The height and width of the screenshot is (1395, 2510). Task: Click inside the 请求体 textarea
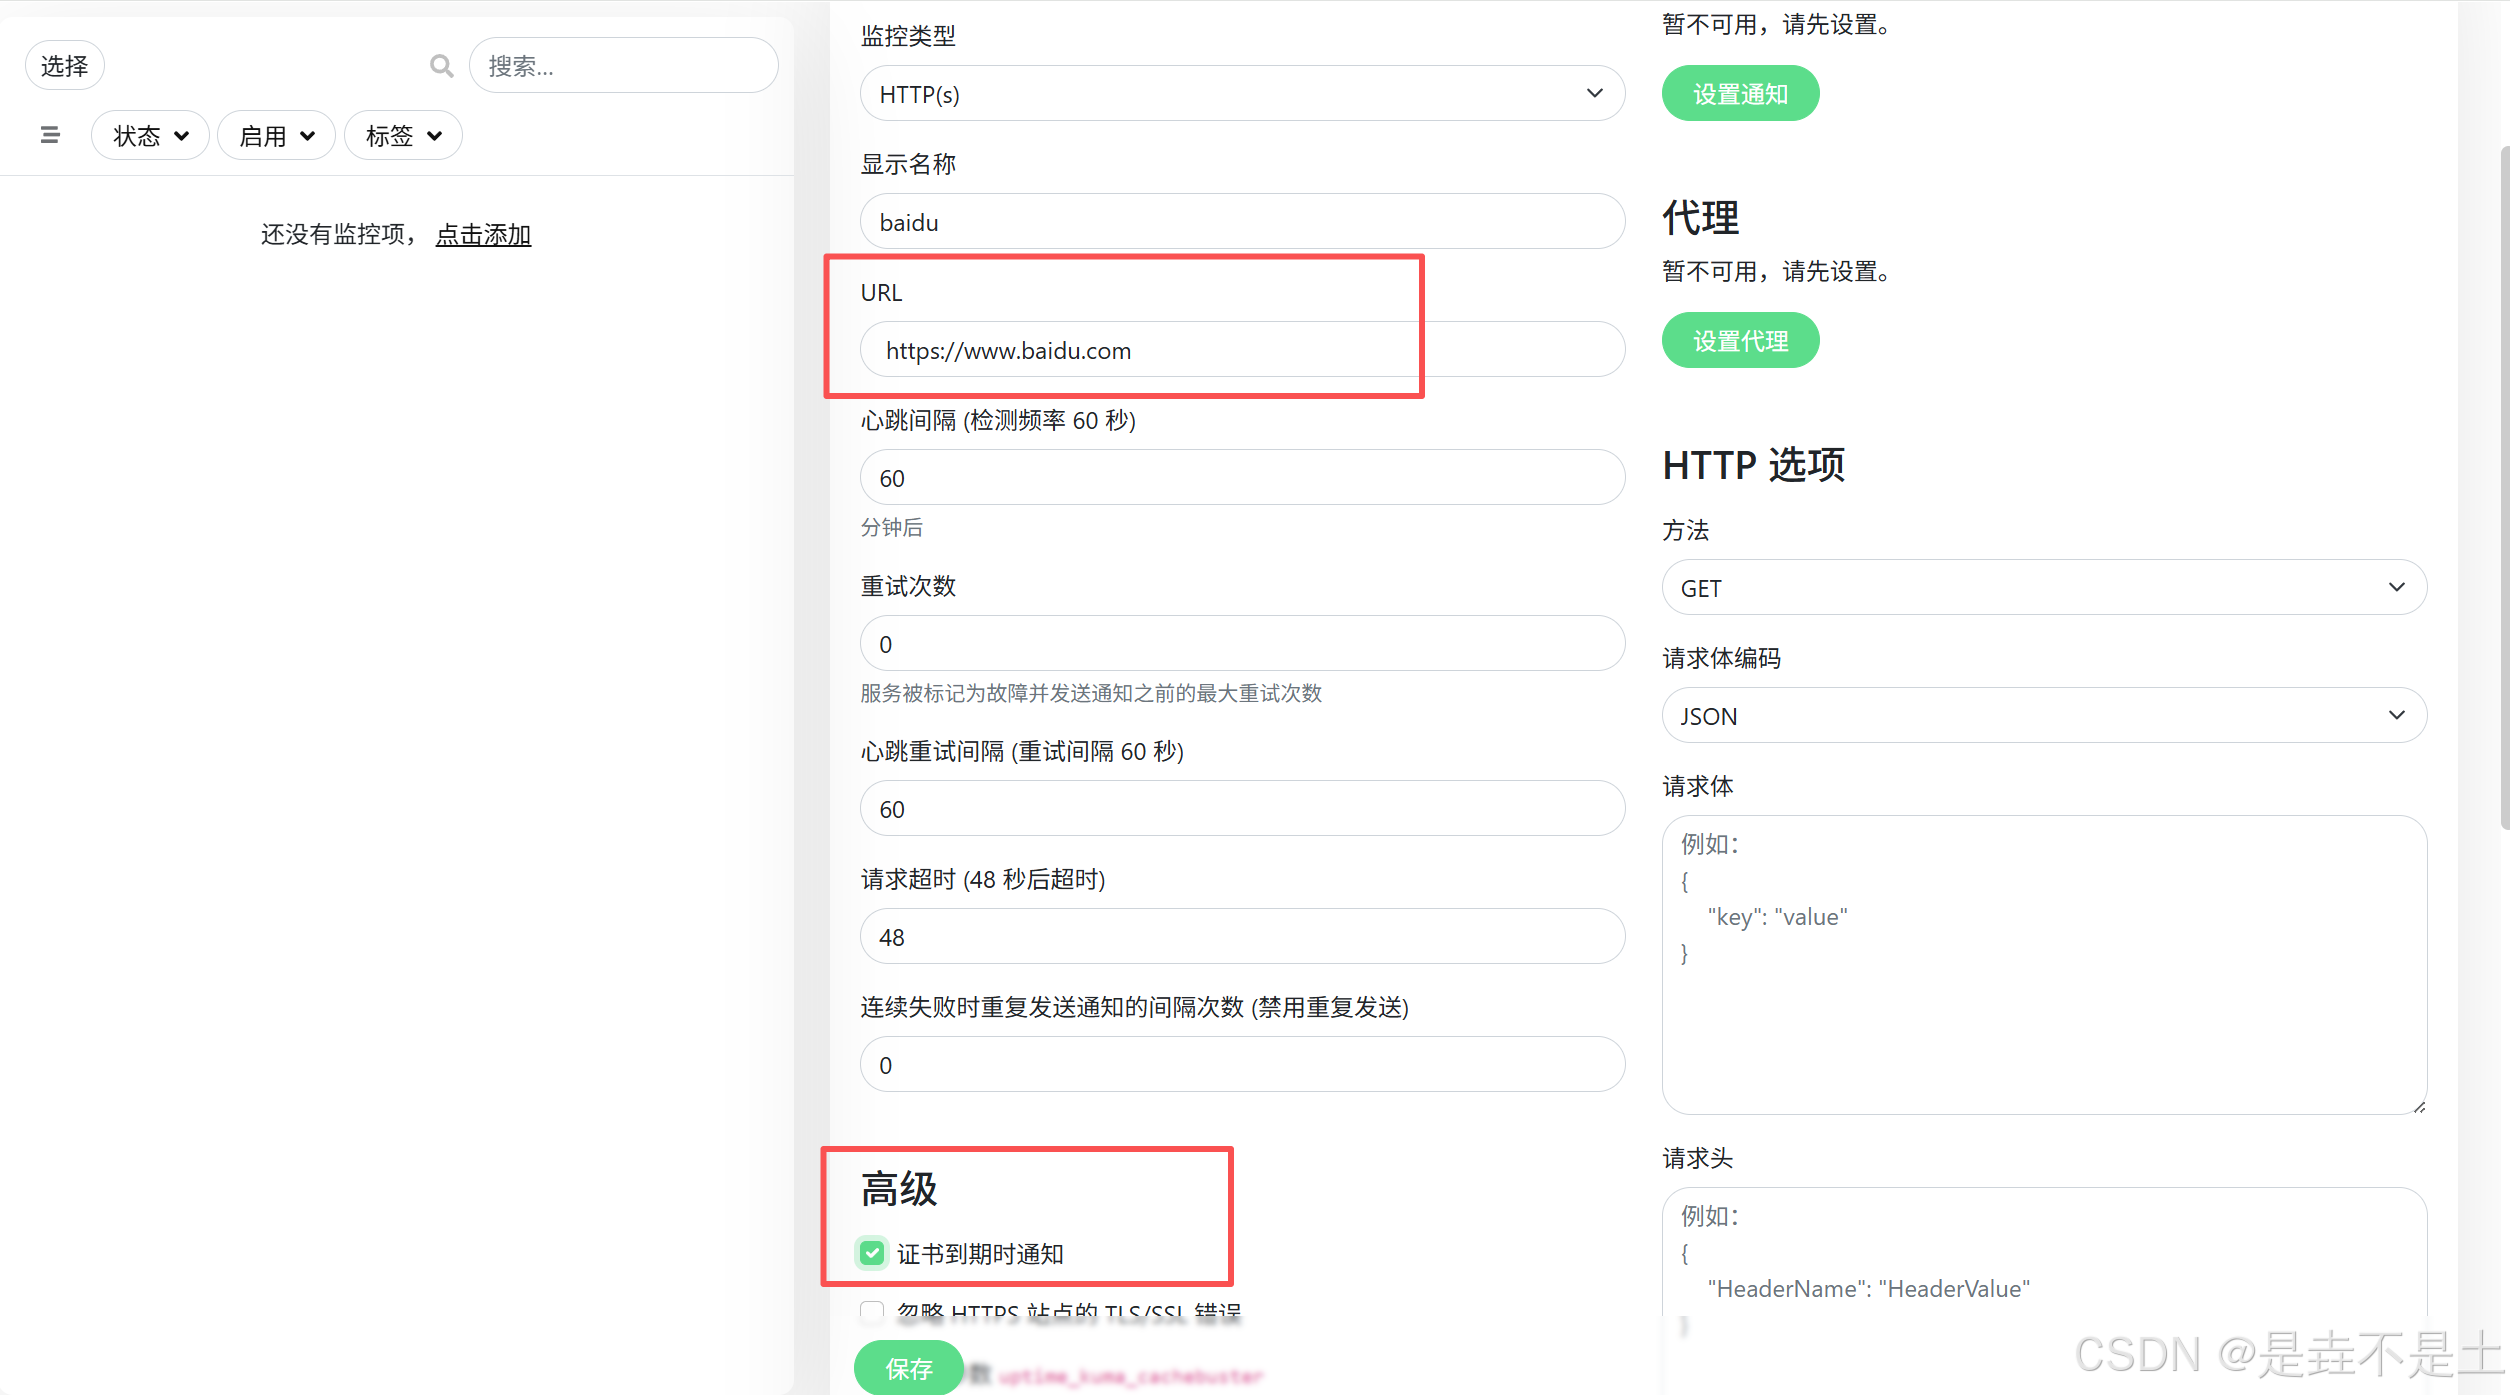click(x=2044, y=965)
